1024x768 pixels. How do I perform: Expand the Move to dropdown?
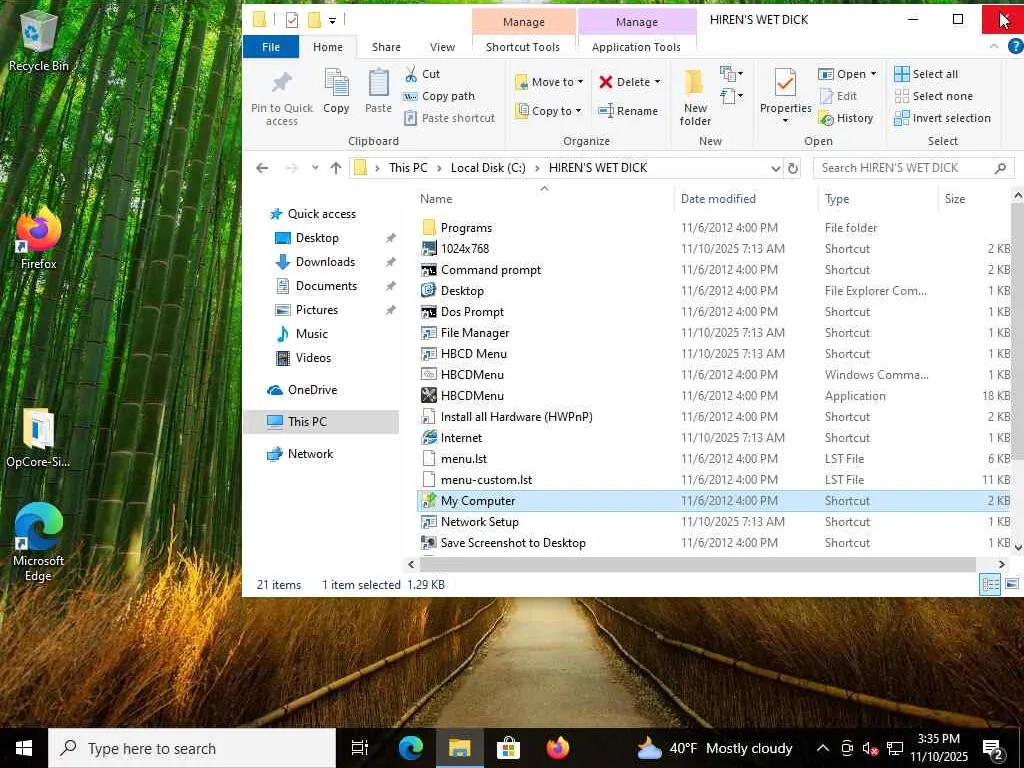(580, 82)
